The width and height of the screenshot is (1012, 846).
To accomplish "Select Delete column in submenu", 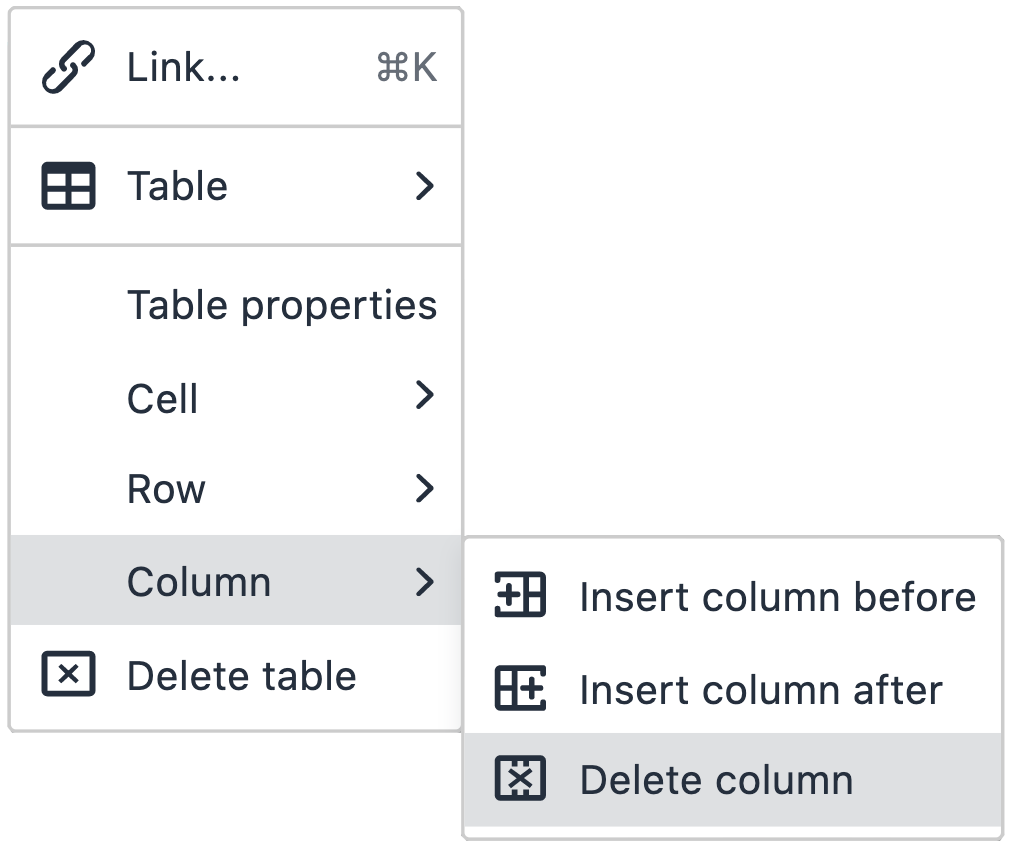I will 733,780.
